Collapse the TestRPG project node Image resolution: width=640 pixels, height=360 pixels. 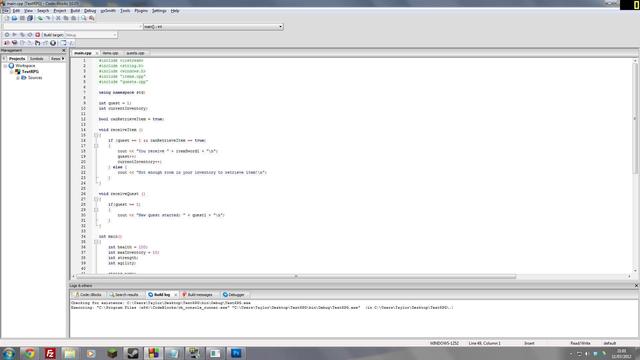(x=11, y=71)
